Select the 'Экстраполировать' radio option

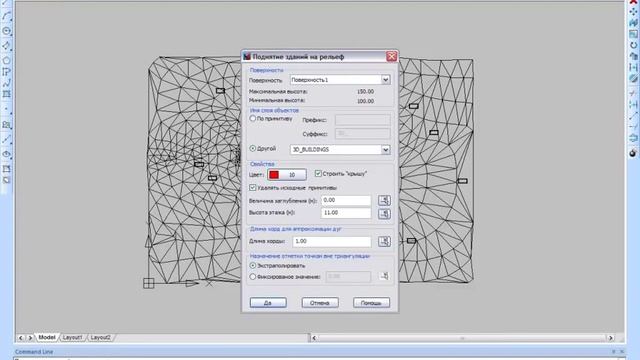tap(253, 266)
